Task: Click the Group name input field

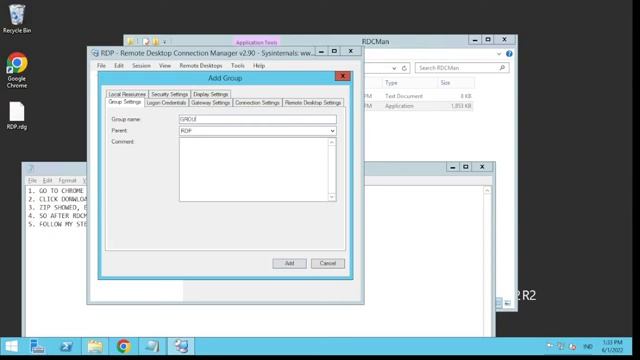Action: (258, 119)
